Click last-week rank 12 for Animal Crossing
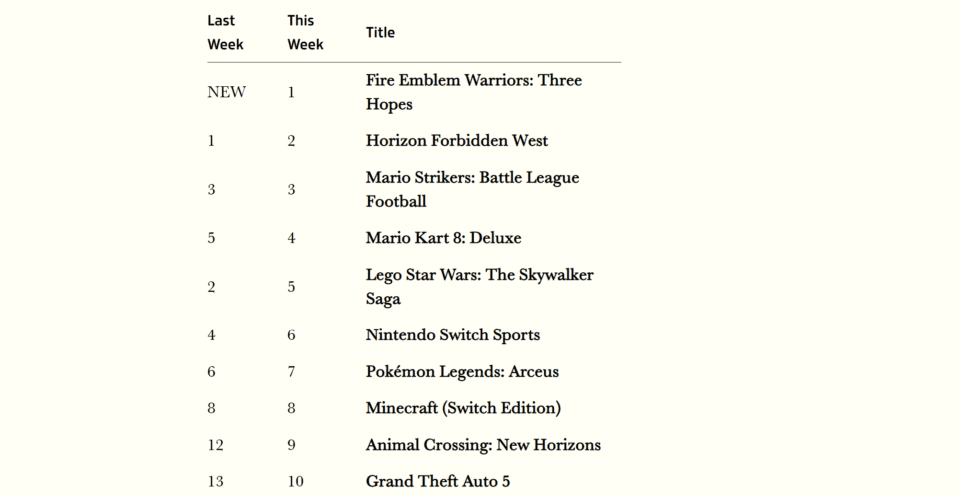960x497 pixels. (216, 445)
